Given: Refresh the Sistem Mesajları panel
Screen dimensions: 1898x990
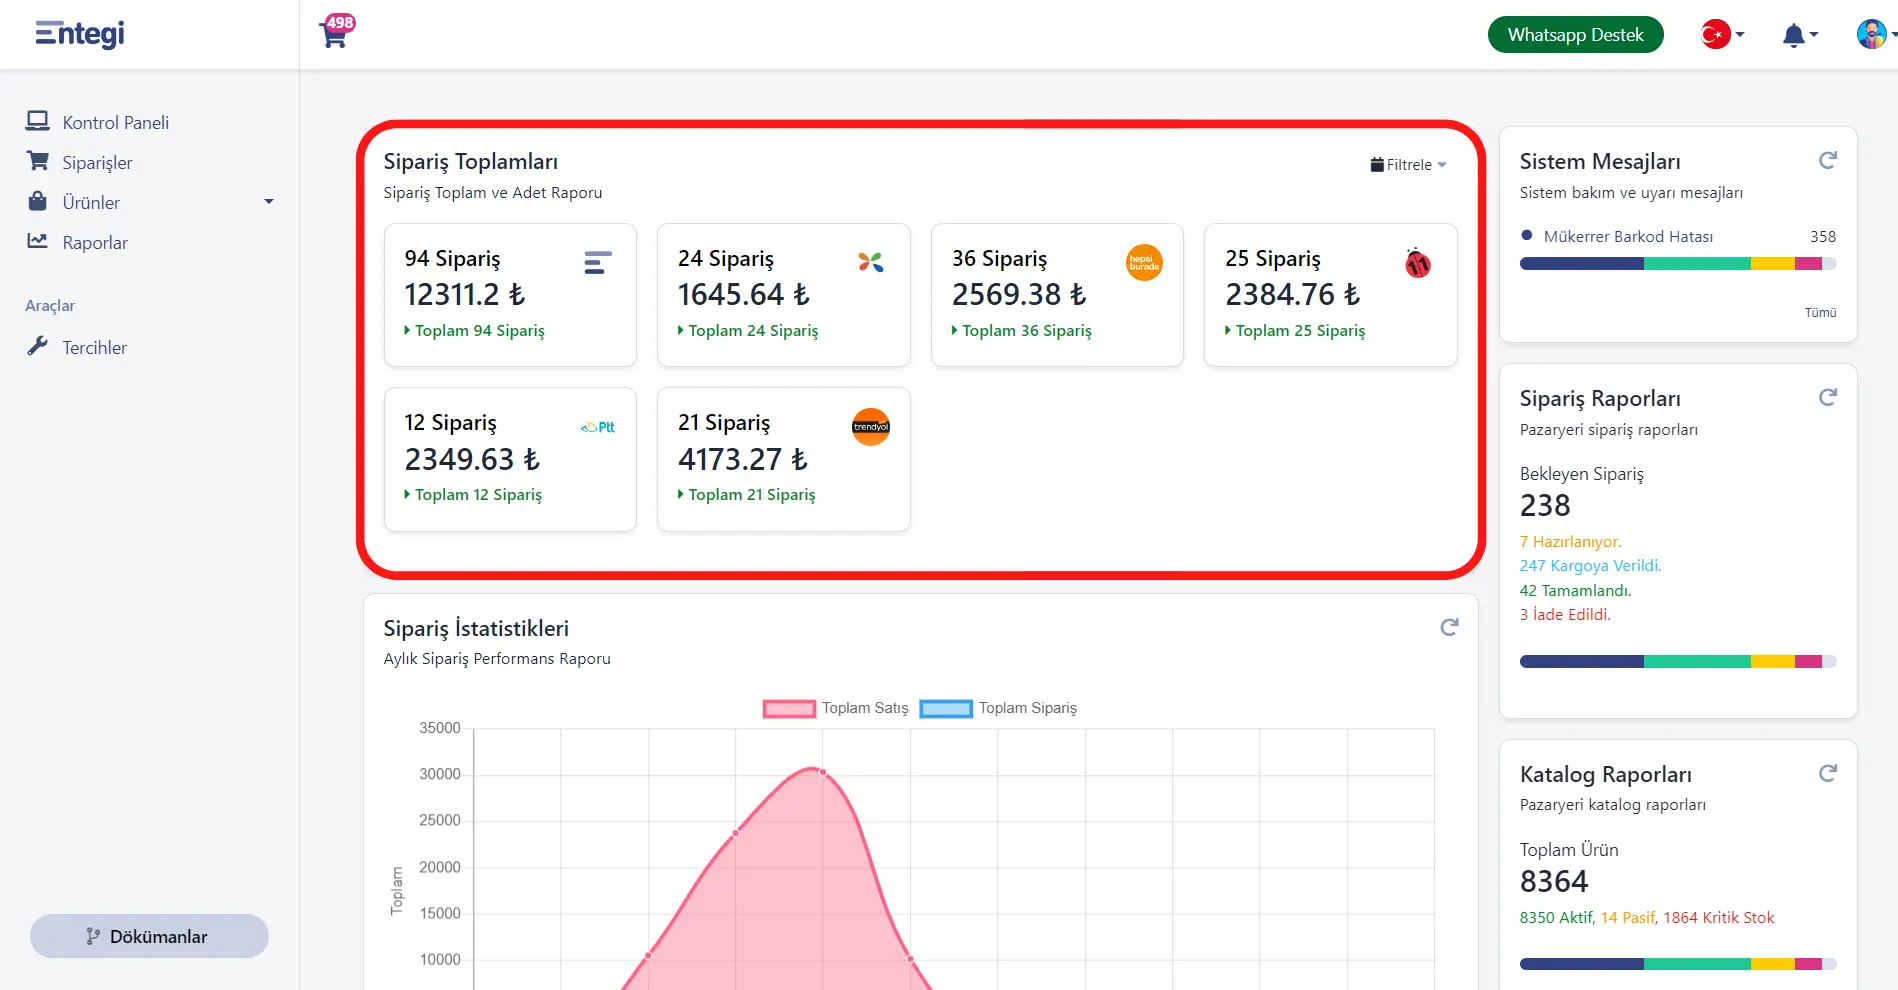Looking at the screenshot, I should (1827, 160).
